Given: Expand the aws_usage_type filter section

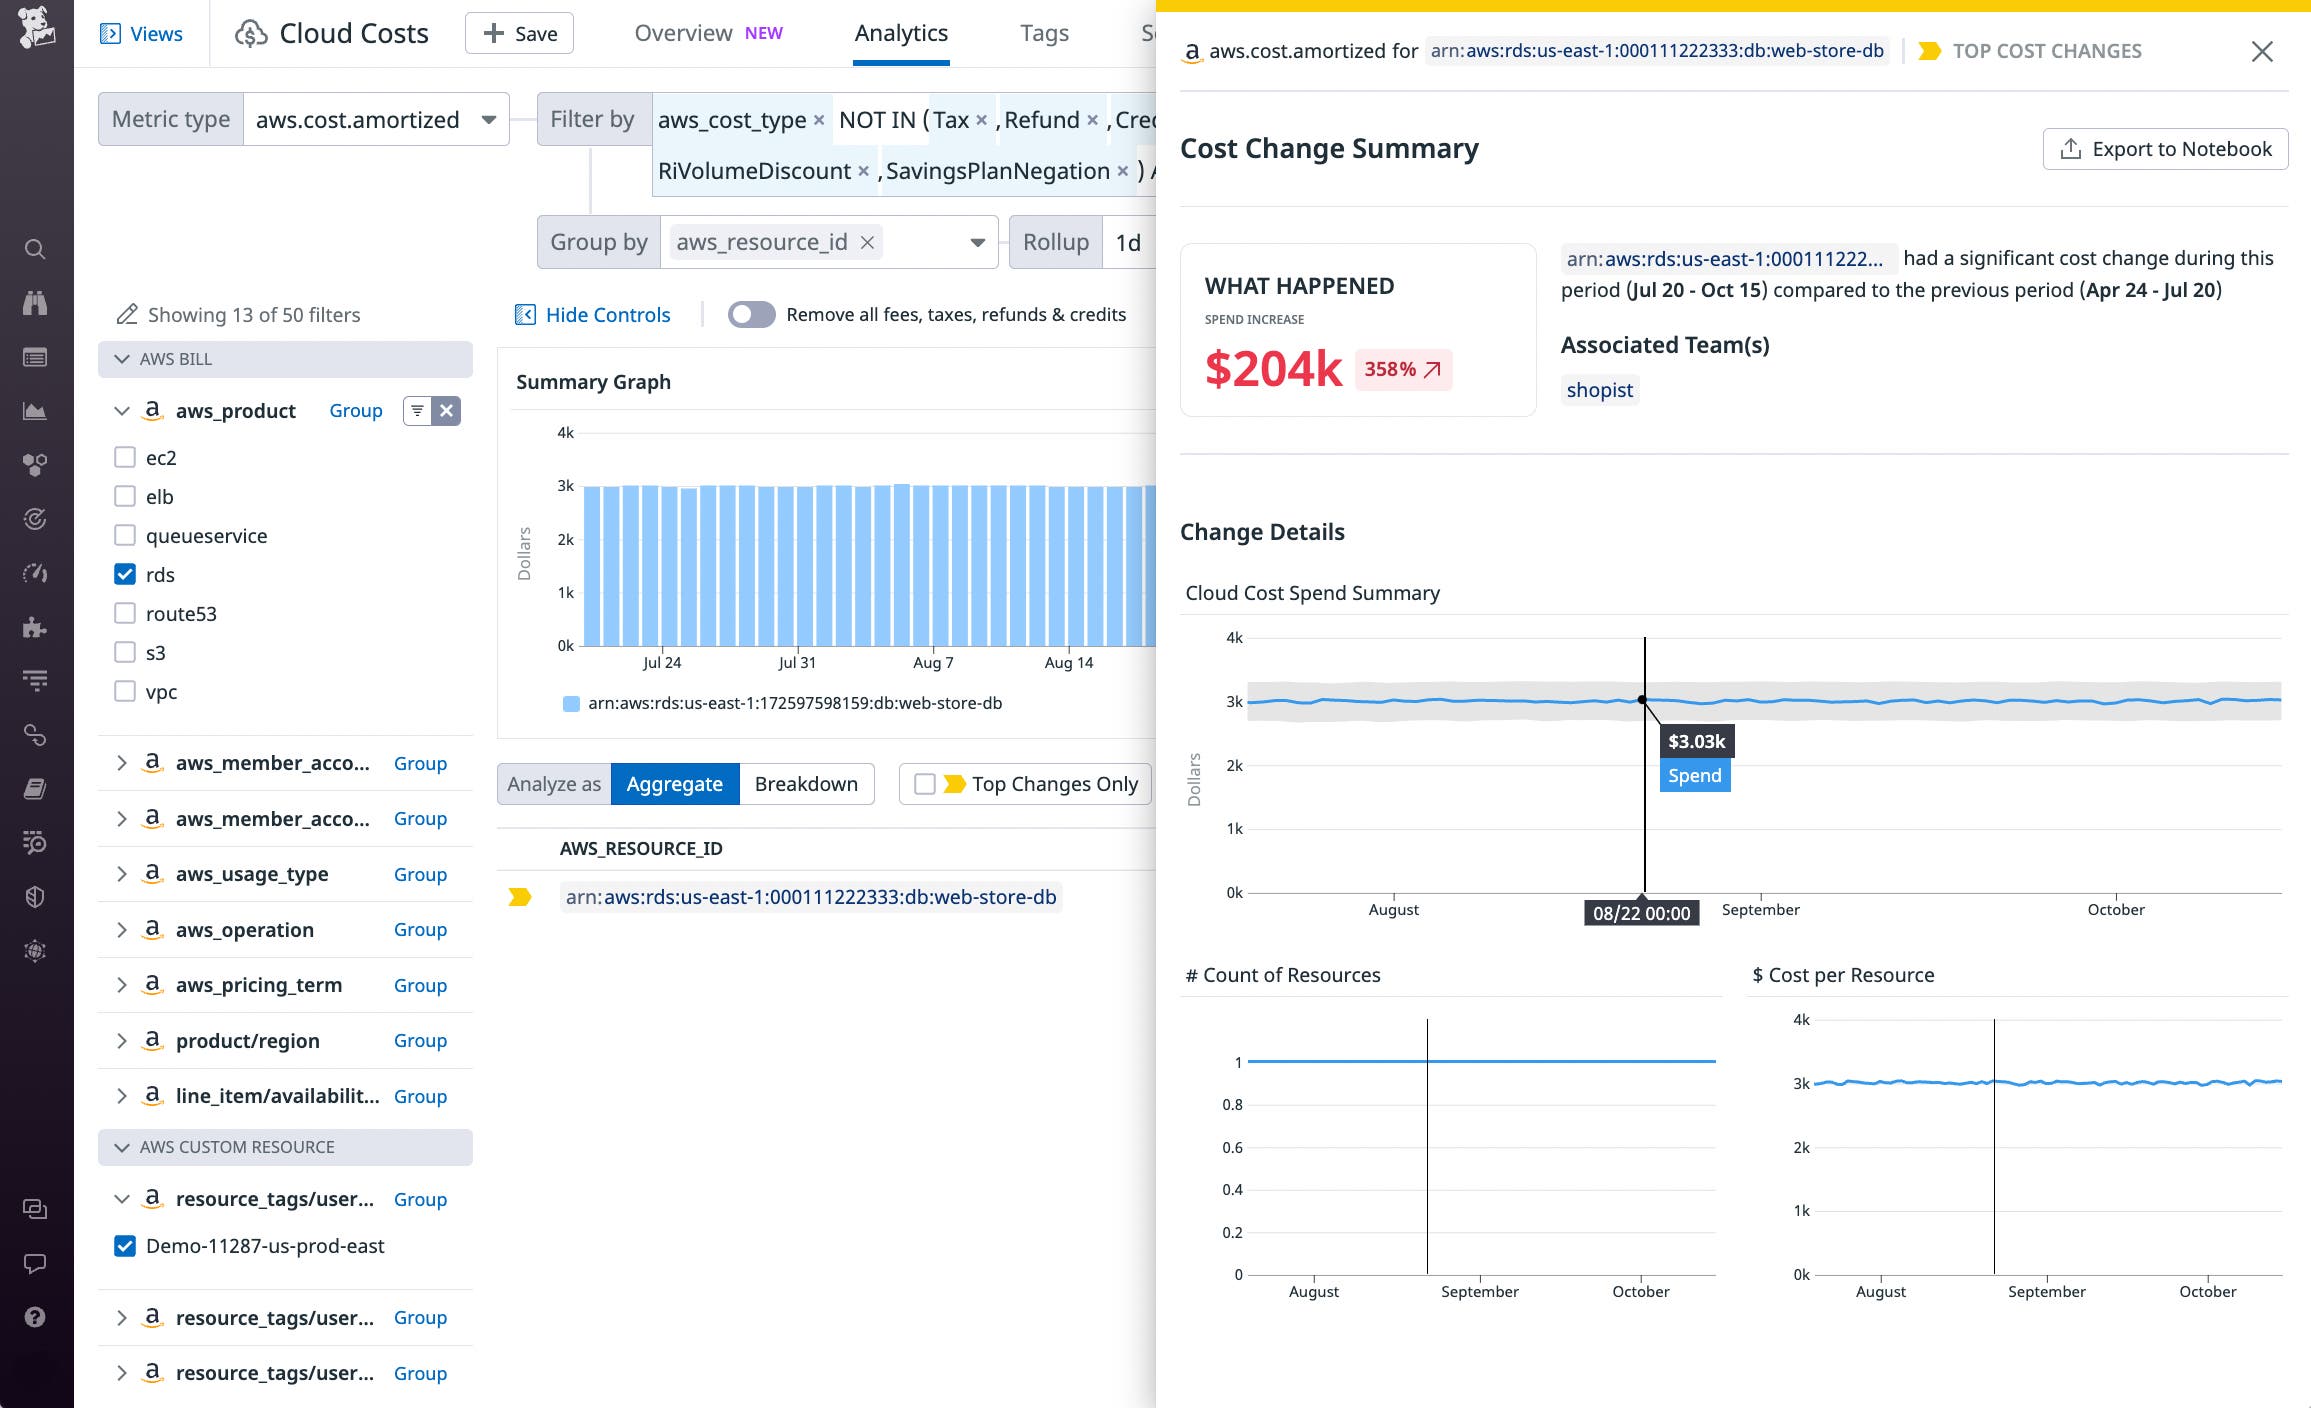Looking at the screenshot, I should (122, 874).
